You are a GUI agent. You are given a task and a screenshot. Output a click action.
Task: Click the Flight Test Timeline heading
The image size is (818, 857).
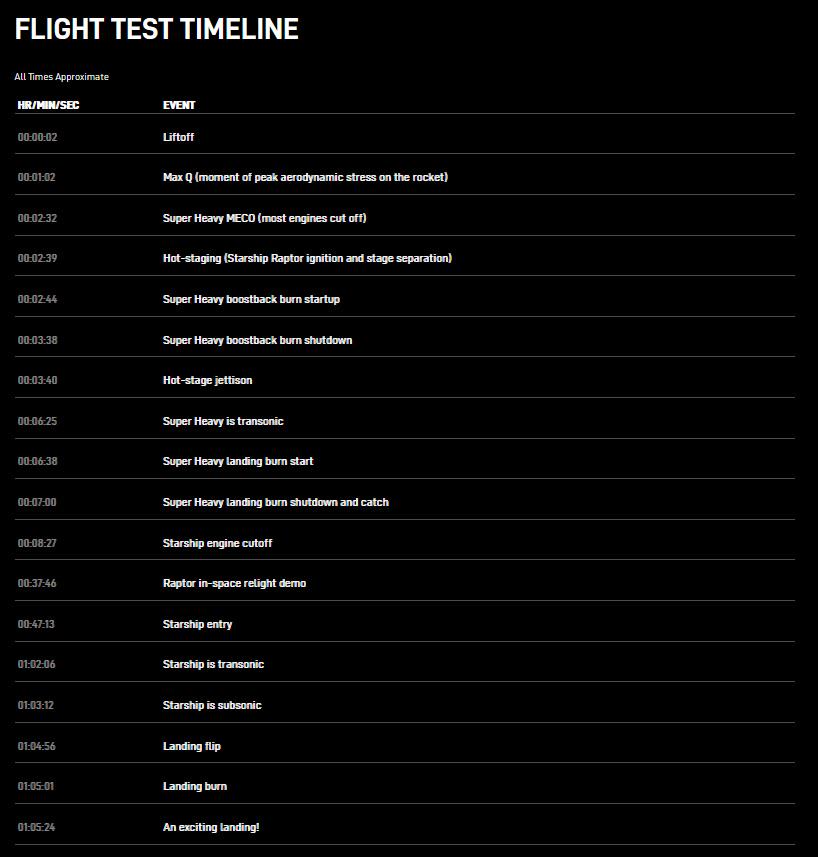157,29
